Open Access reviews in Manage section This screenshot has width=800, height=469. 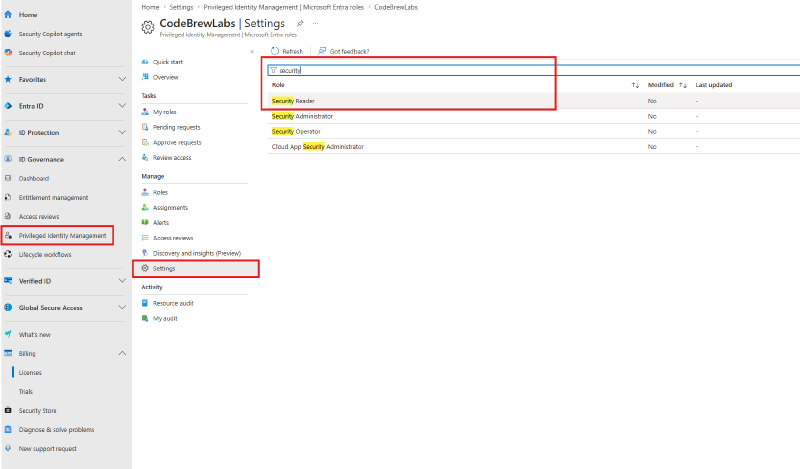pos(173,238)
